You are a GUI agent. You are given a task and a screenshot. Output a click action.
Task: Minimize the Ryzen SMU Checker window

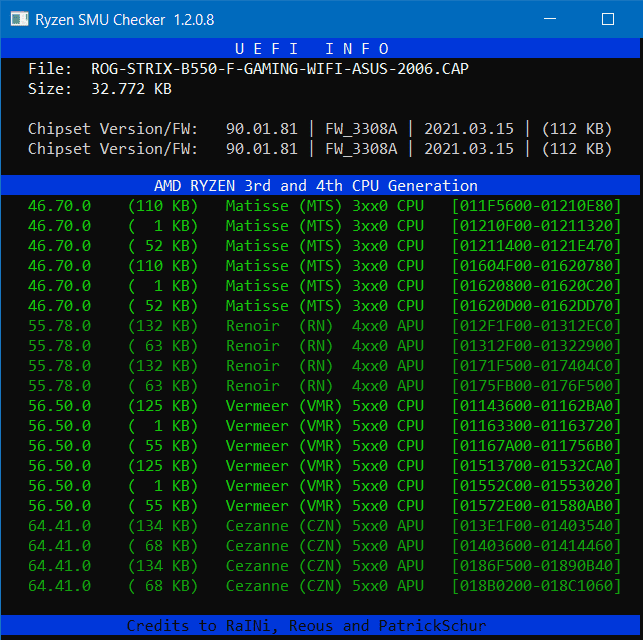point(550,19)
